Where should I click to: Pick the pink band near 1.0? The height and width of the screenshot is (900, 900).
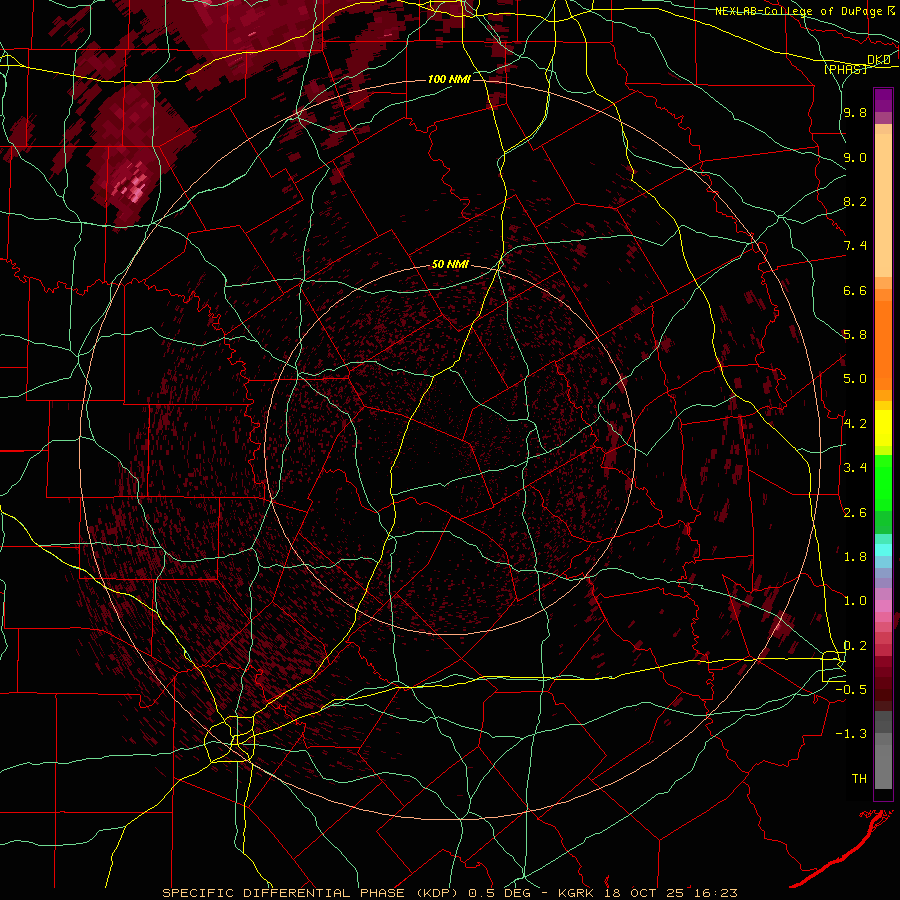(x=883, y=606)
